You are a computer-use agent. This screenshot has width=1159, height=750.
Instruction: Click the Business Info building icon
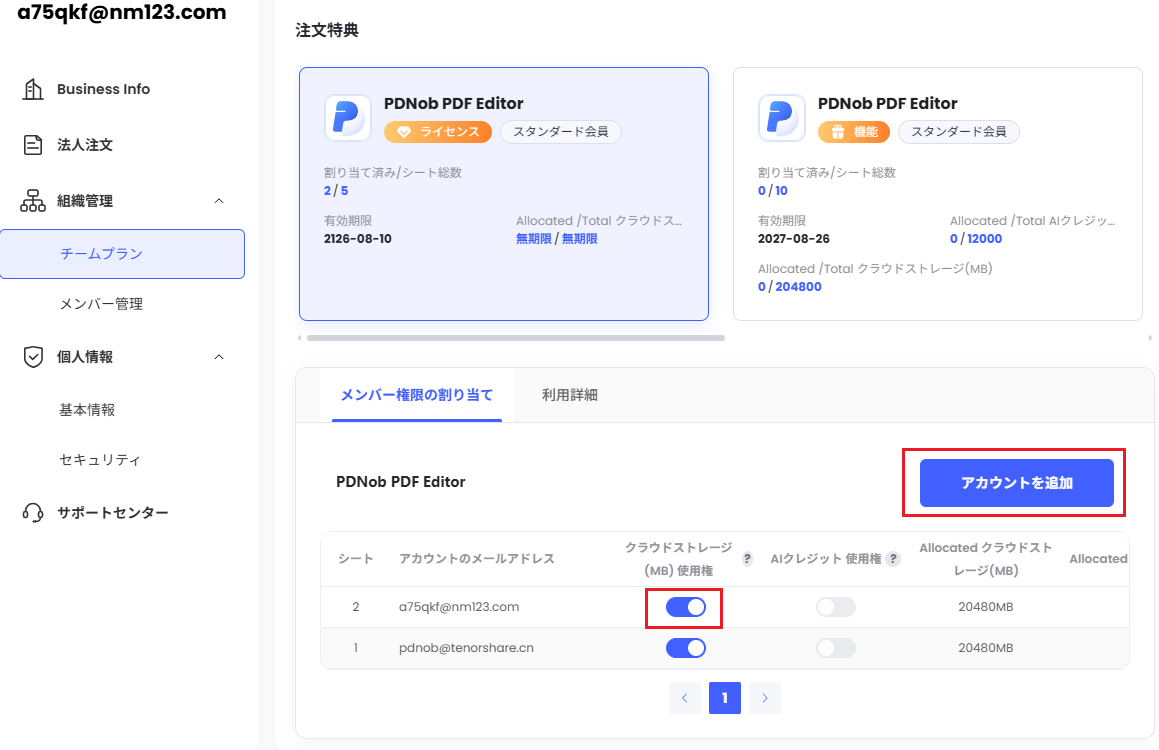[x=33, y=89]
